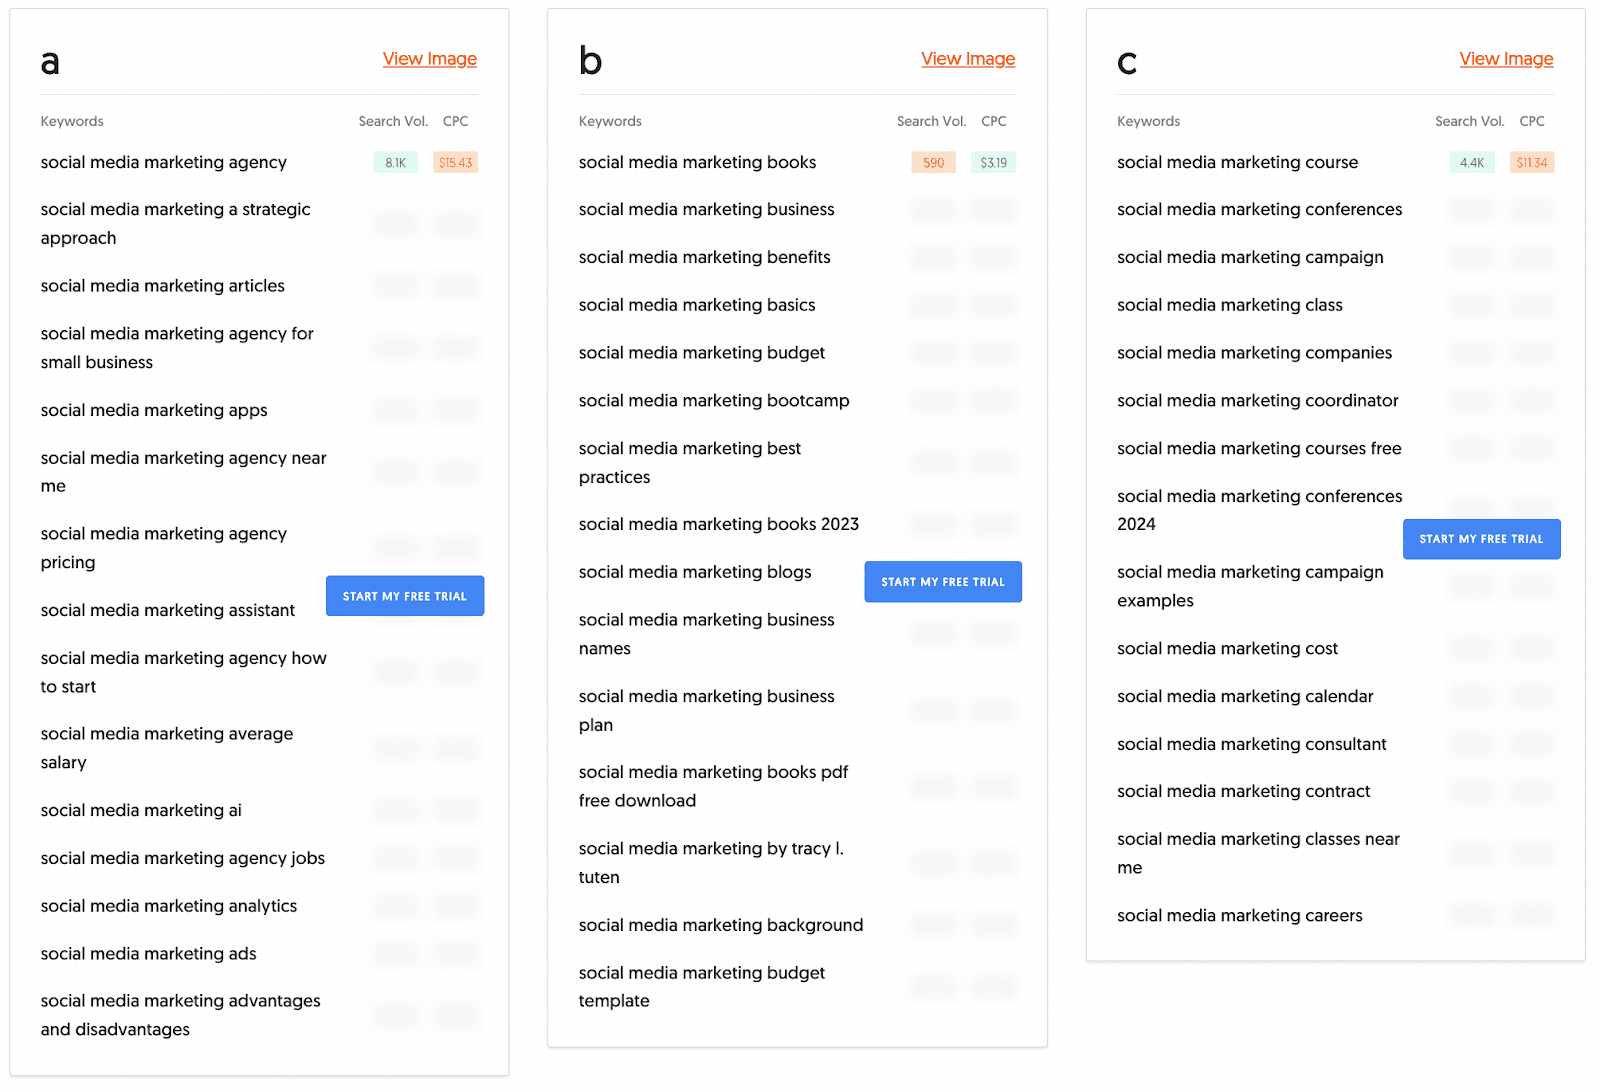Click Start My Free Trial in panel c
The image size is (1600, 1092).
[1481, 538]
